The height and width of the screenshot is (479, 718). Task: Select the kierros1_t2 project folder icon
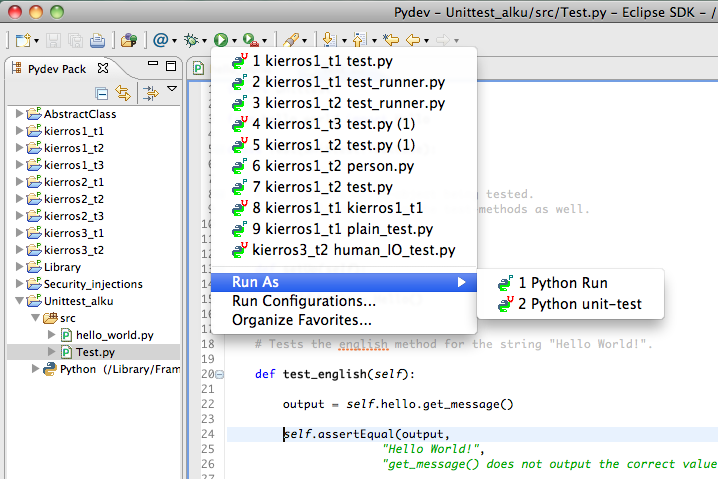(34, 147)
